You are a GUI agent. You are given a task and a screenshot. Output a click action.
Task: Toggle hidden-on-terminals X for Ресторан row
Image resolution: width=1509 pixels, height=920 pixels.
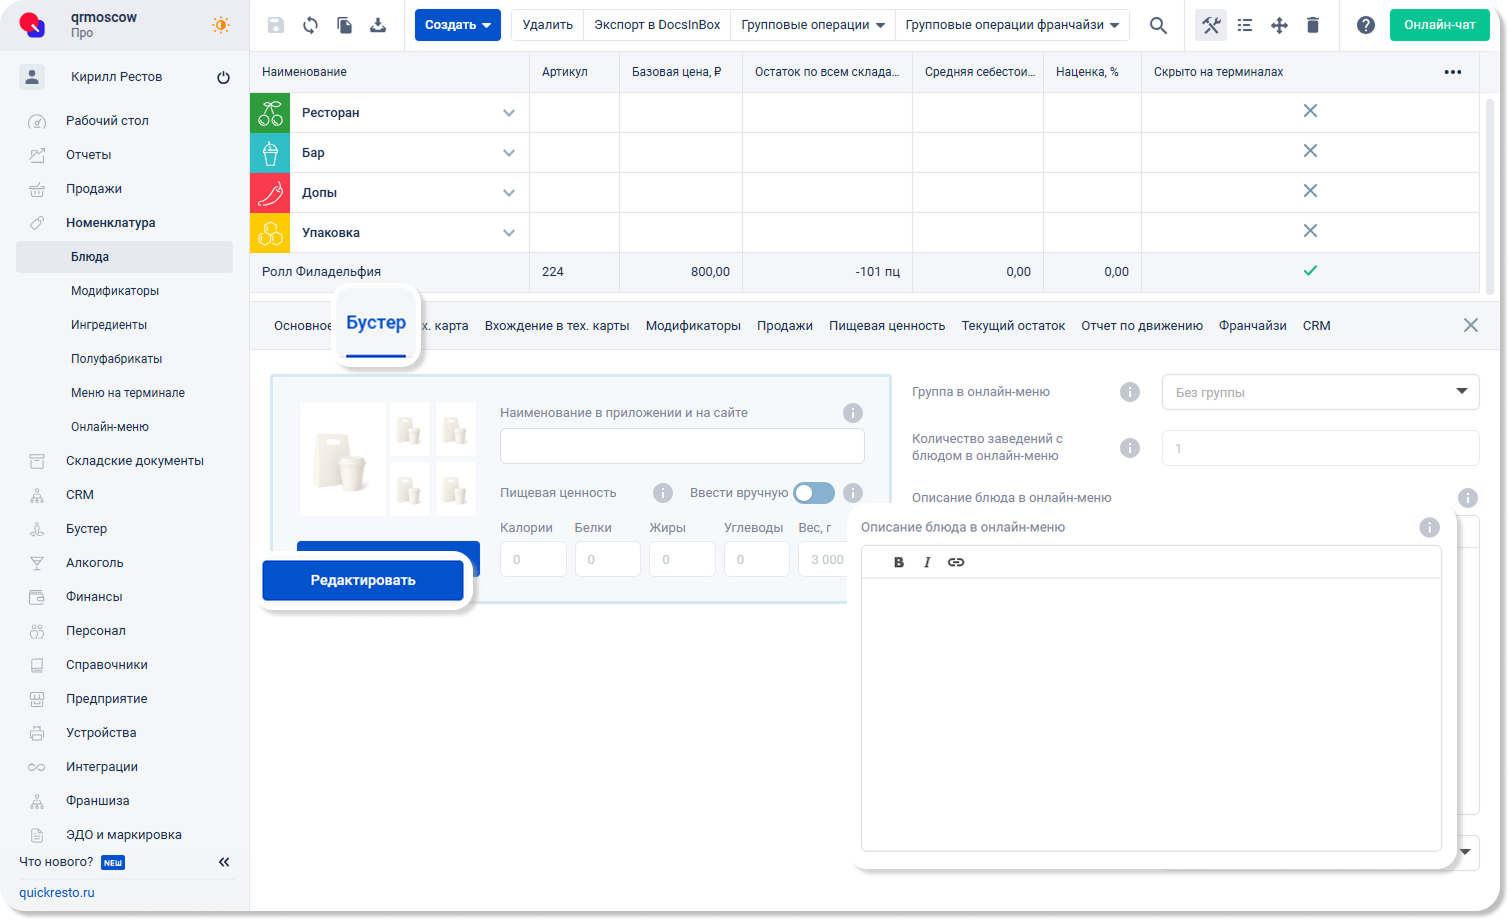[x=1310, y=111]
